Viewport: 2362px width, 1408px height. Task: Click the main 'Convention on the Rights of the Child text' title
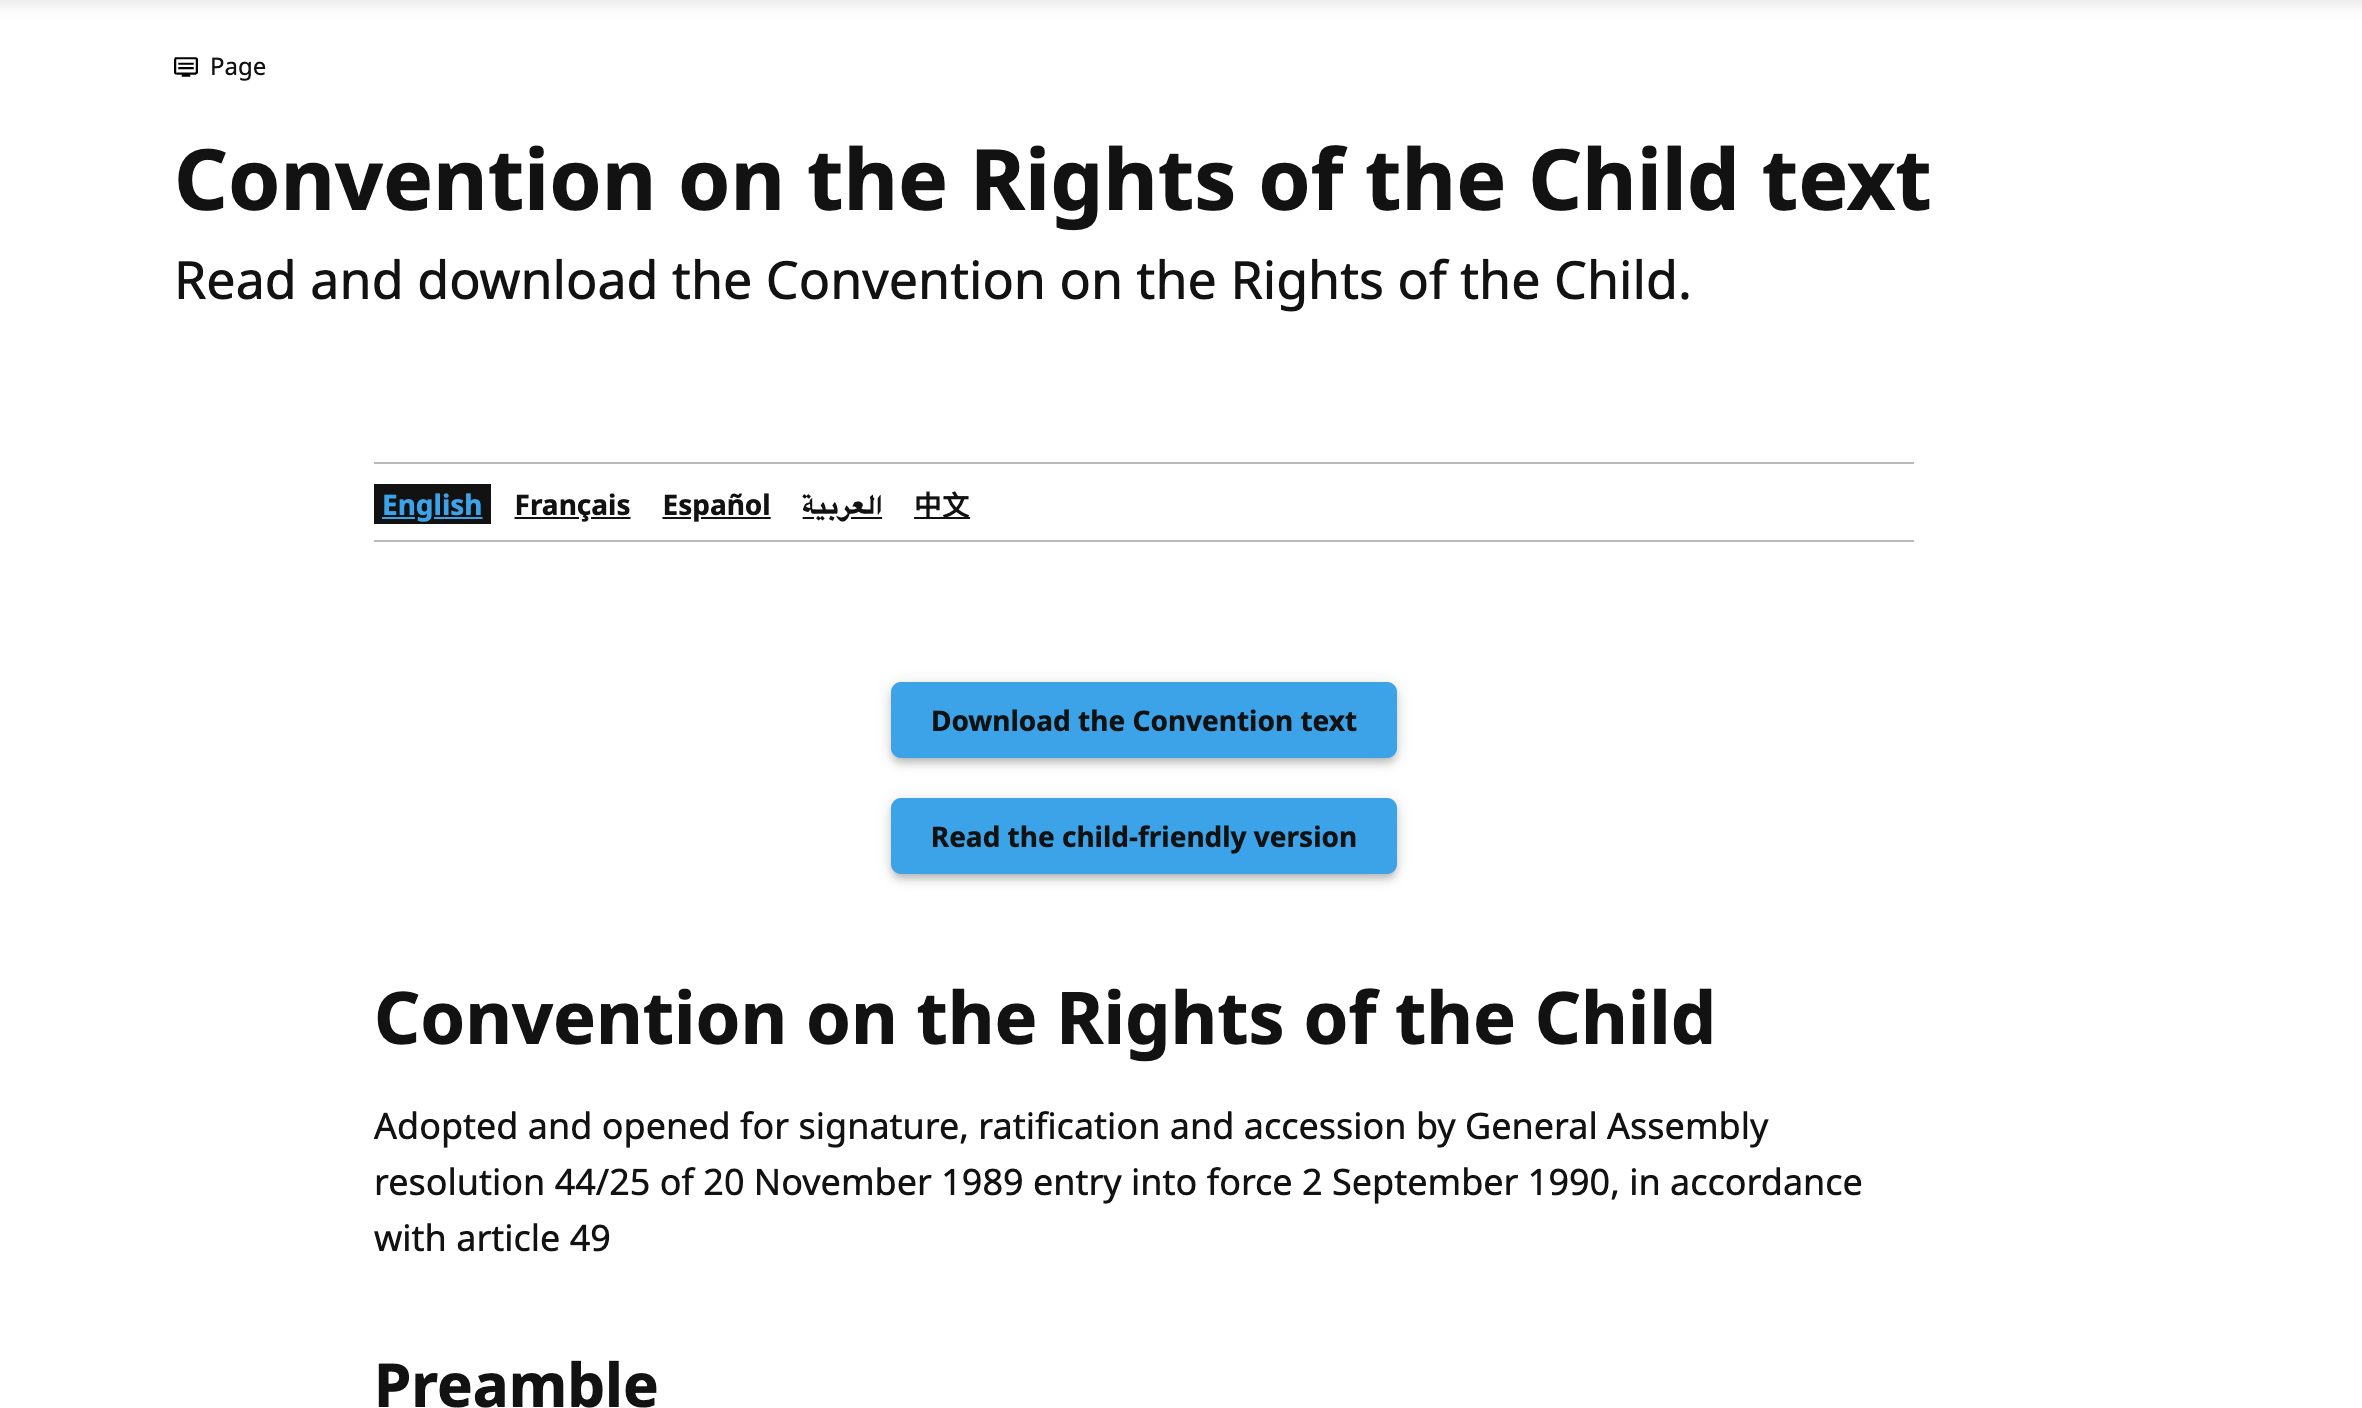1052,181
